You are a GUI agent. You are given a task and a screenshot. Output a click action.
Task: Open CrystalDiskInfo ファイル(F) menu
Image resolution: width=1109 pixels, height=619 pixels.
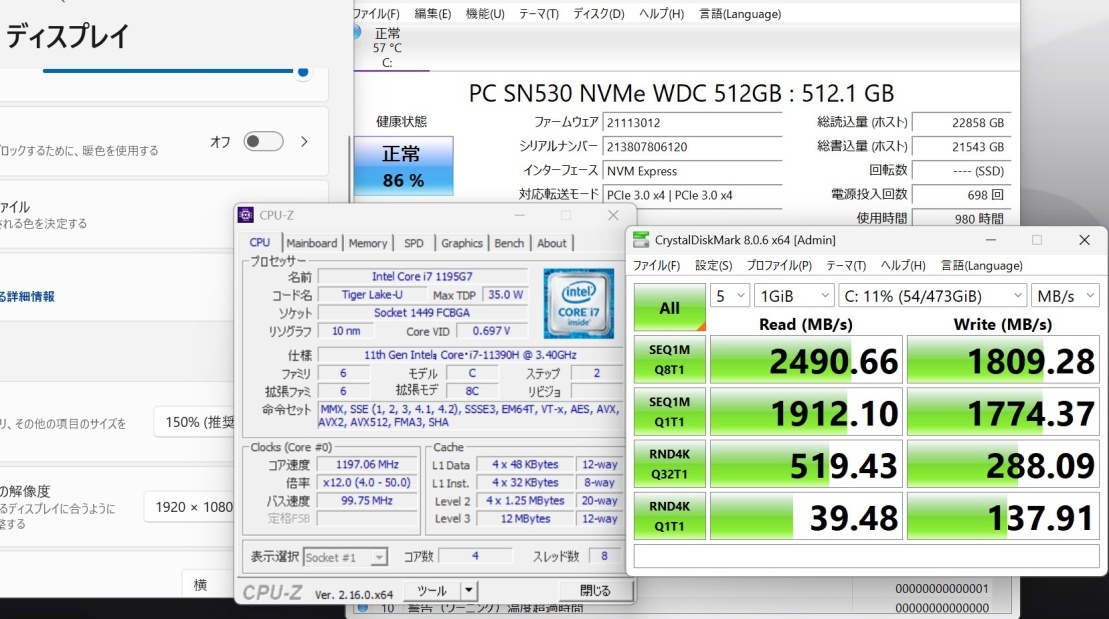point(376,13)
